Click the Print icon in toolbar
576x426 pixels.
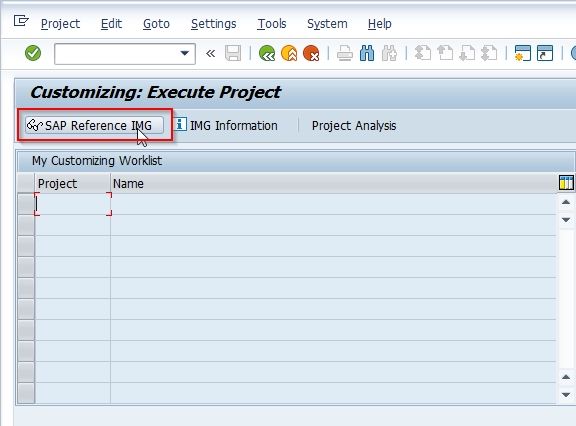[345, 54]
